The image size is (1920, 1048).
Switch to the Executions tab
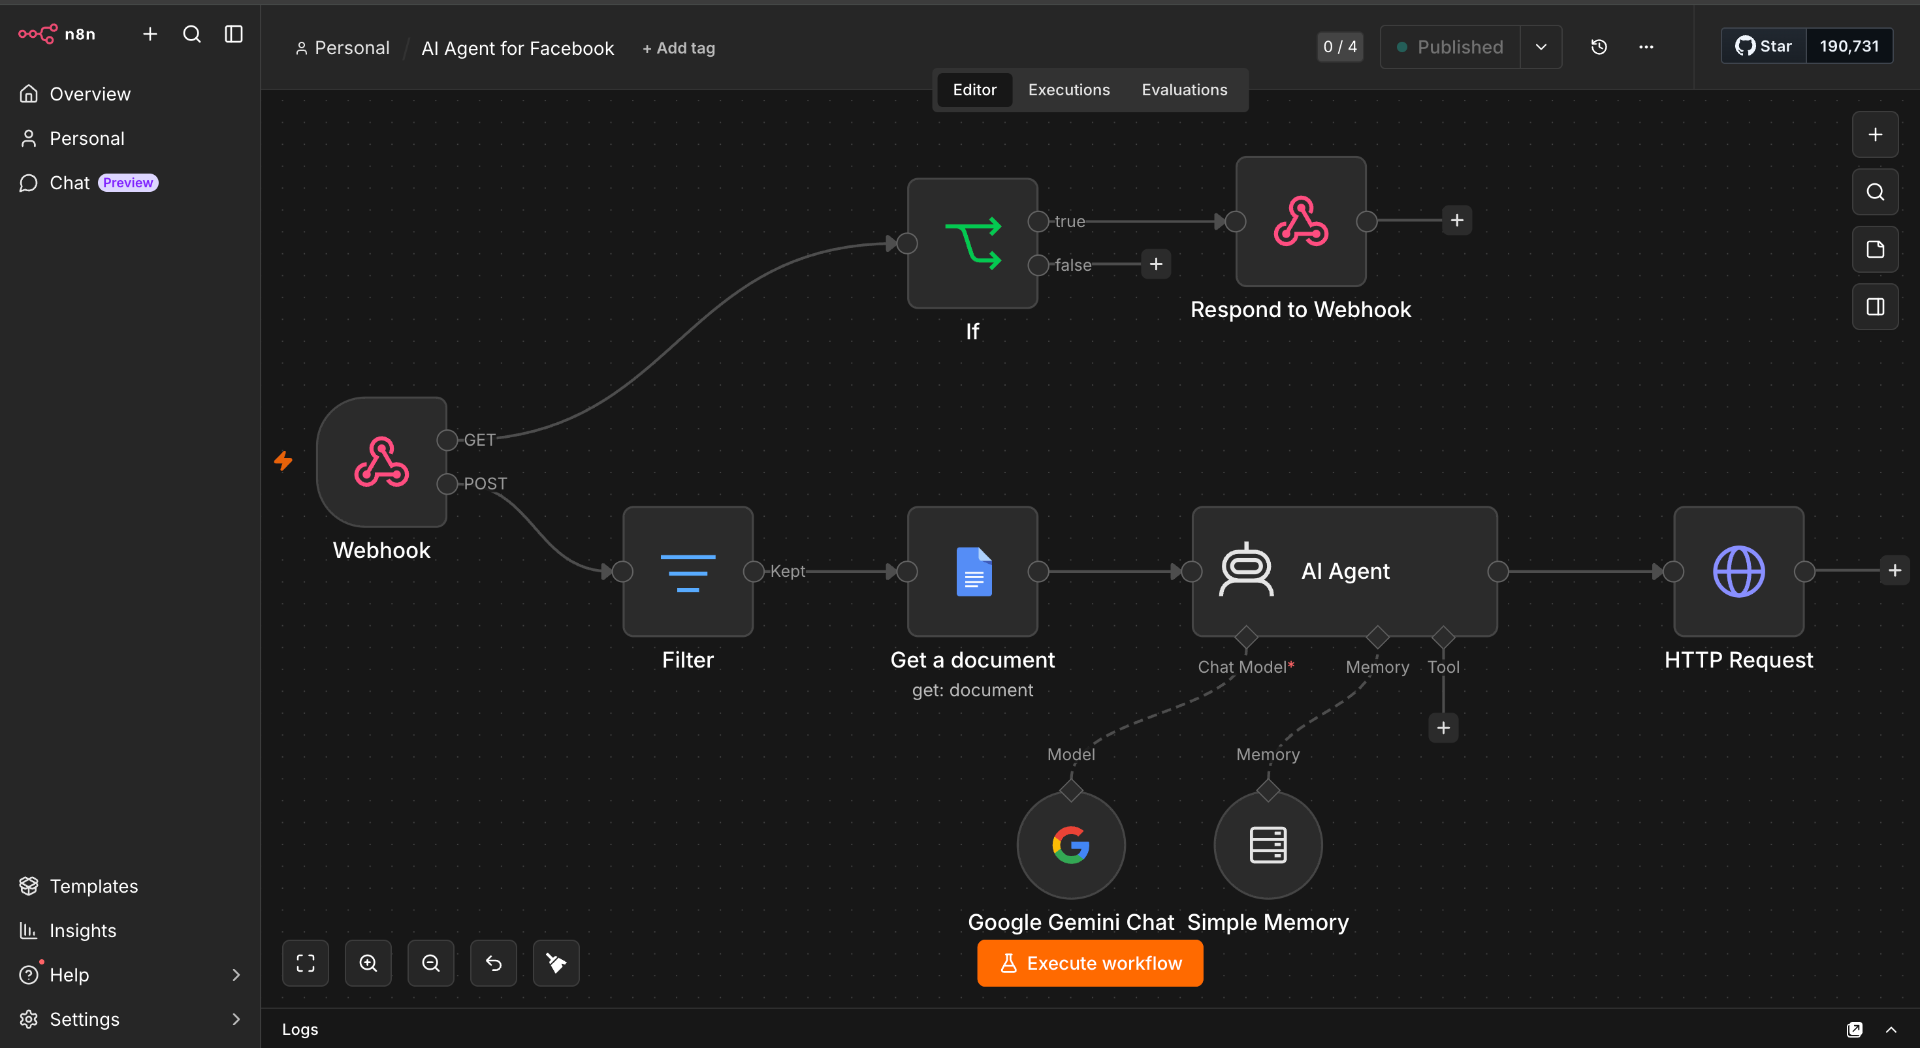[x=1069, y=90]
